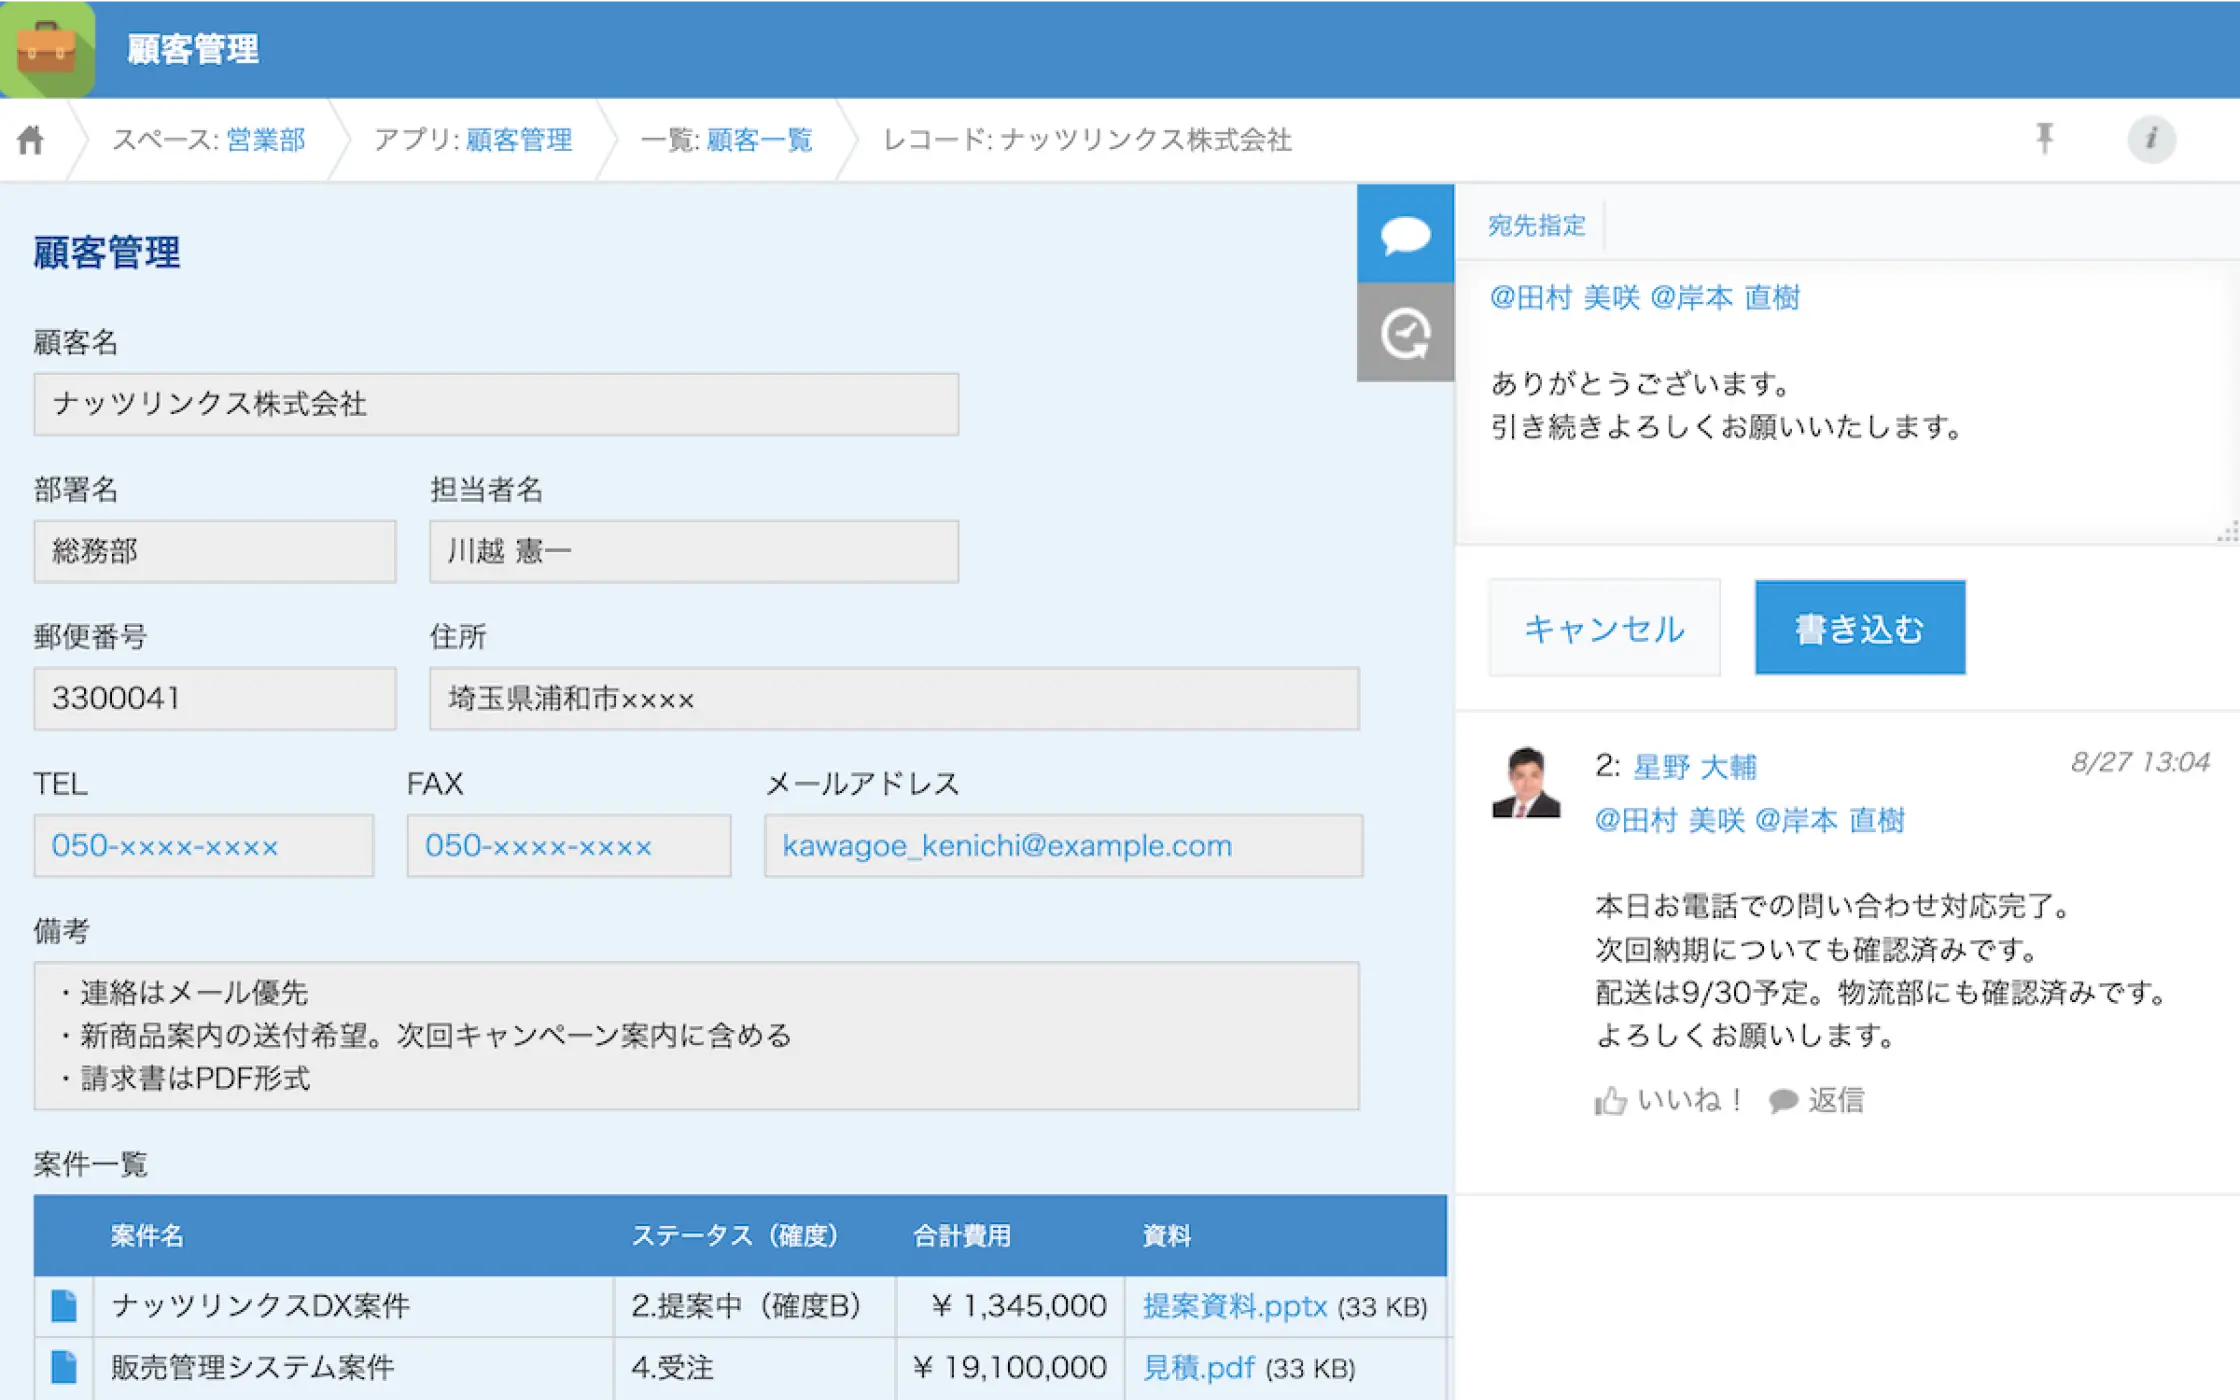Click the 宛先指定 tab
The height and width of the screenshot is (1400, 2240).
click(x=1536, y=226)
